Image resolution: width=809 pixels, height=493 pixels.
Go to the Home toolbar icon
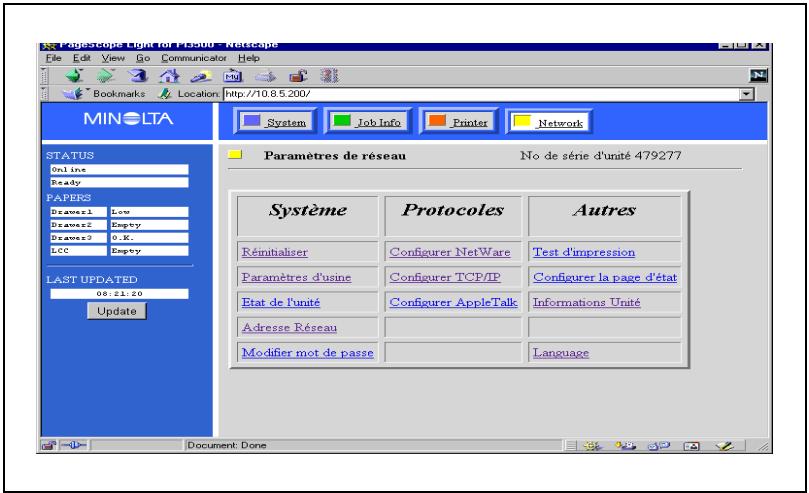pos(169,76)
